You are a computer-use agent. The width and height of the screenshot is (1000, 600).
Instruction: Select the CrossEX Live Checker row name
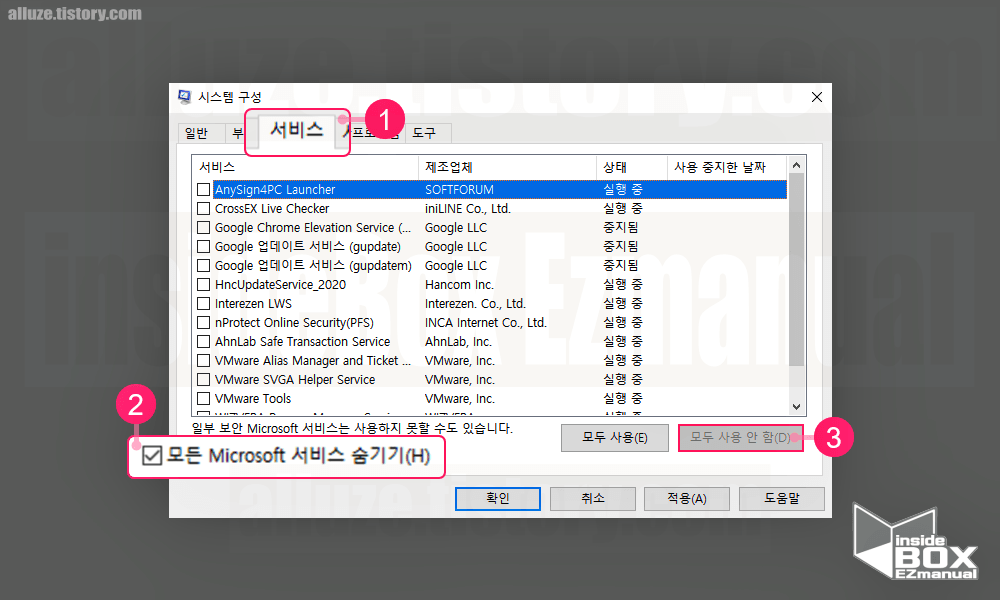pyautogui.click(x=272, y=209)
